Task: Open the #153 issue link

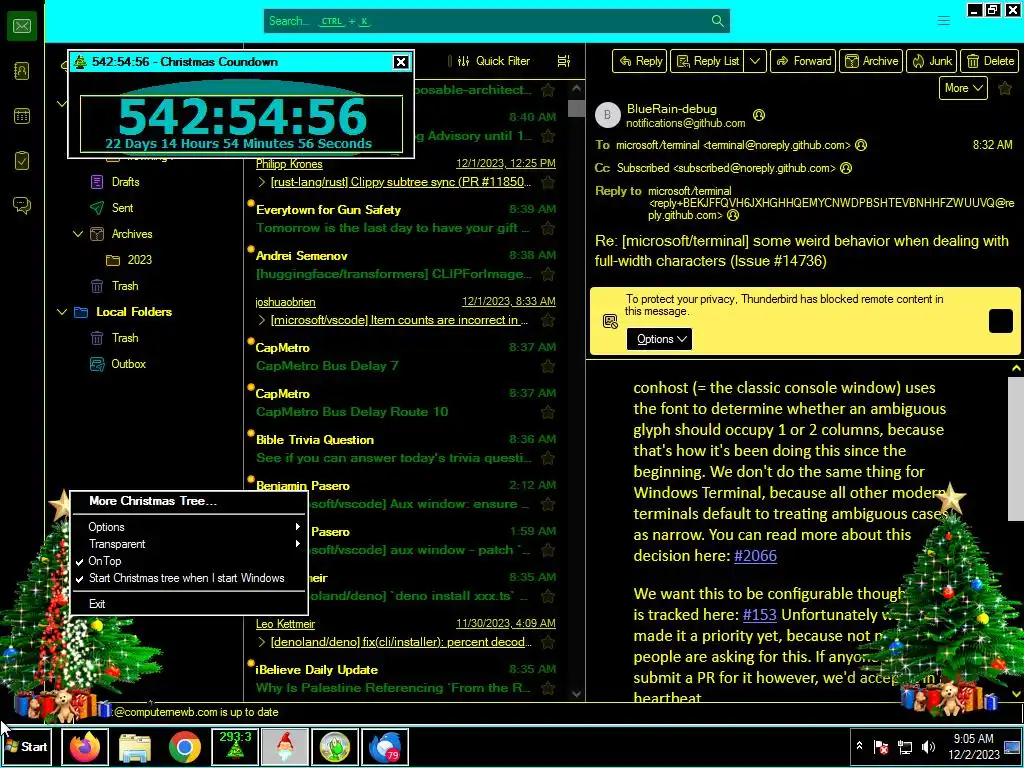Action: [x=760, y=615]
